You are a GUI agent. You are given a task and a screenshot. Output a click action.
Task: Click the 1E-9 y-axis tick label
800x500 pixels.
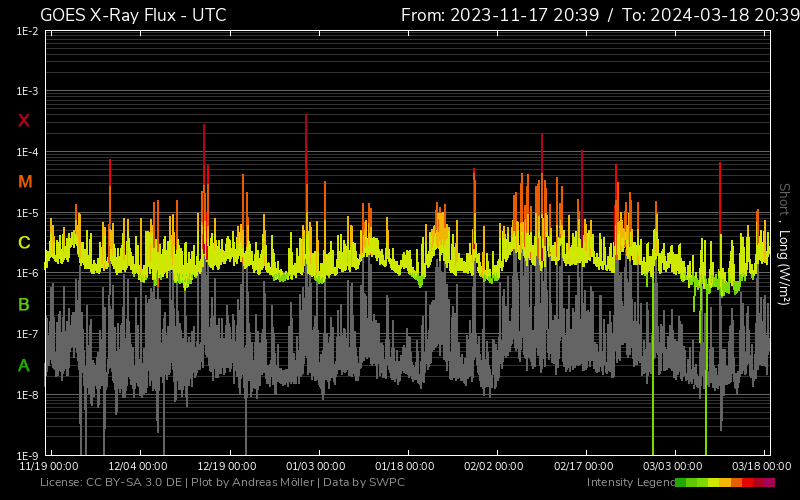tap(28, 456)
